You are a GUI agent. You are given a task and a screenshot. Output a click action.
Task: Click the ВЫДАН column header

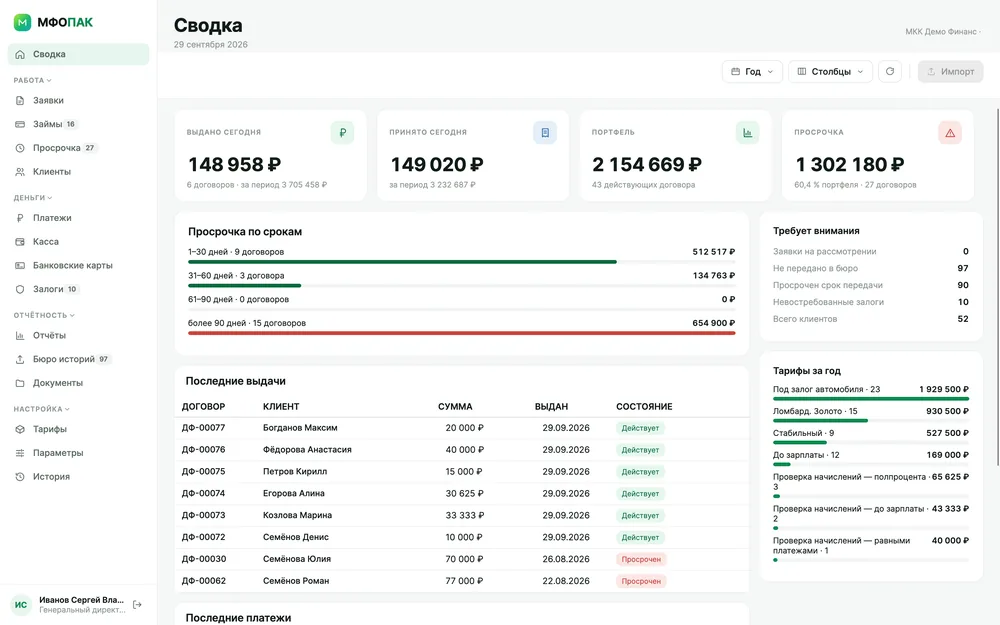click(x=551, y=406)
